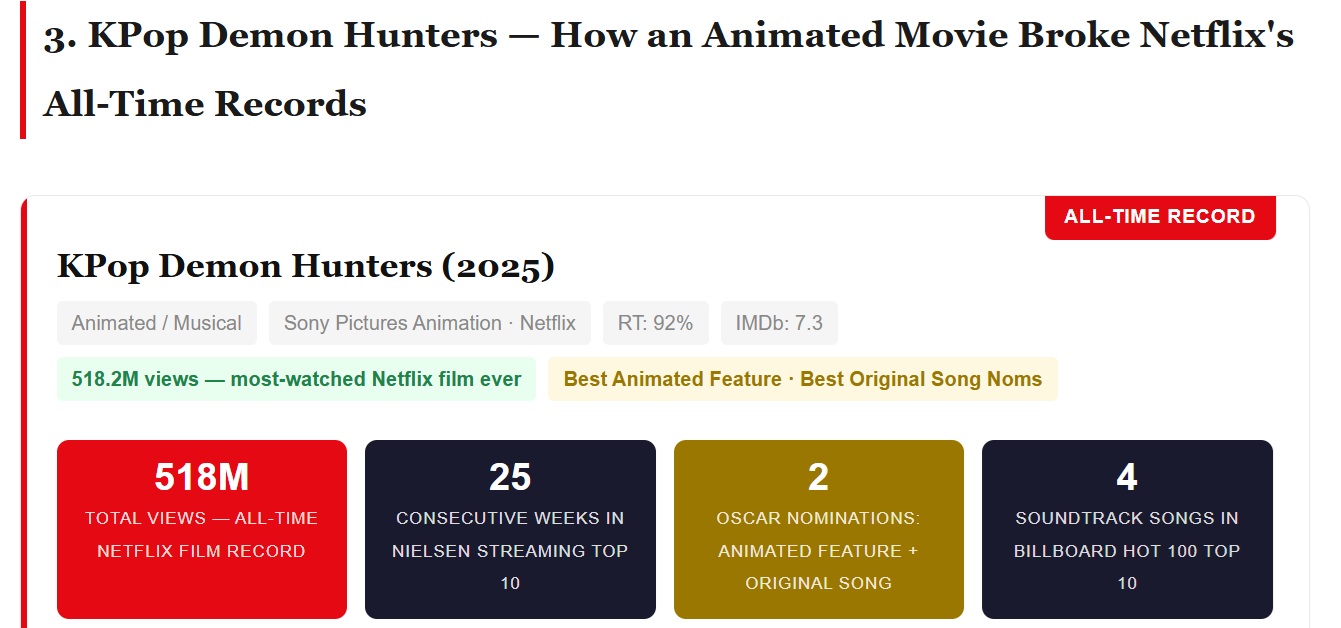Click the empty area right of the IMDb tag

click(x=1050, y=323)
